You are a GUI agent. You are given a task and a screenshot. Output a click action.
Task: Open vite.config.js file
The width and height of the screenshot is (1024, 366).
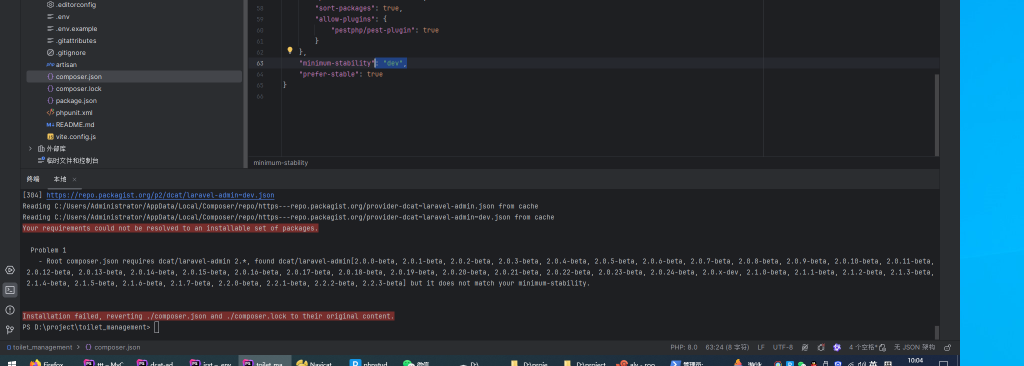[71, 137]
